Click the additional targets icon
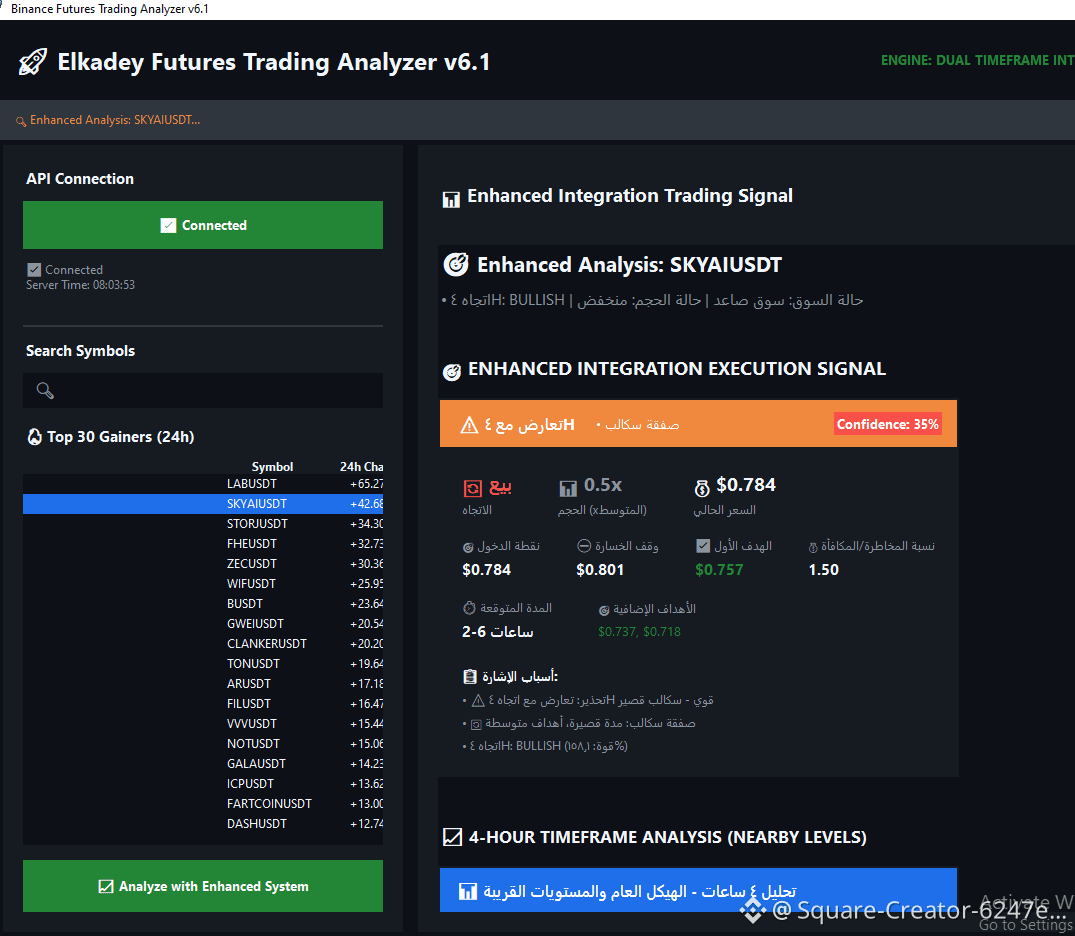This screenshot has width=1075, height=936. tap(604, 610)
